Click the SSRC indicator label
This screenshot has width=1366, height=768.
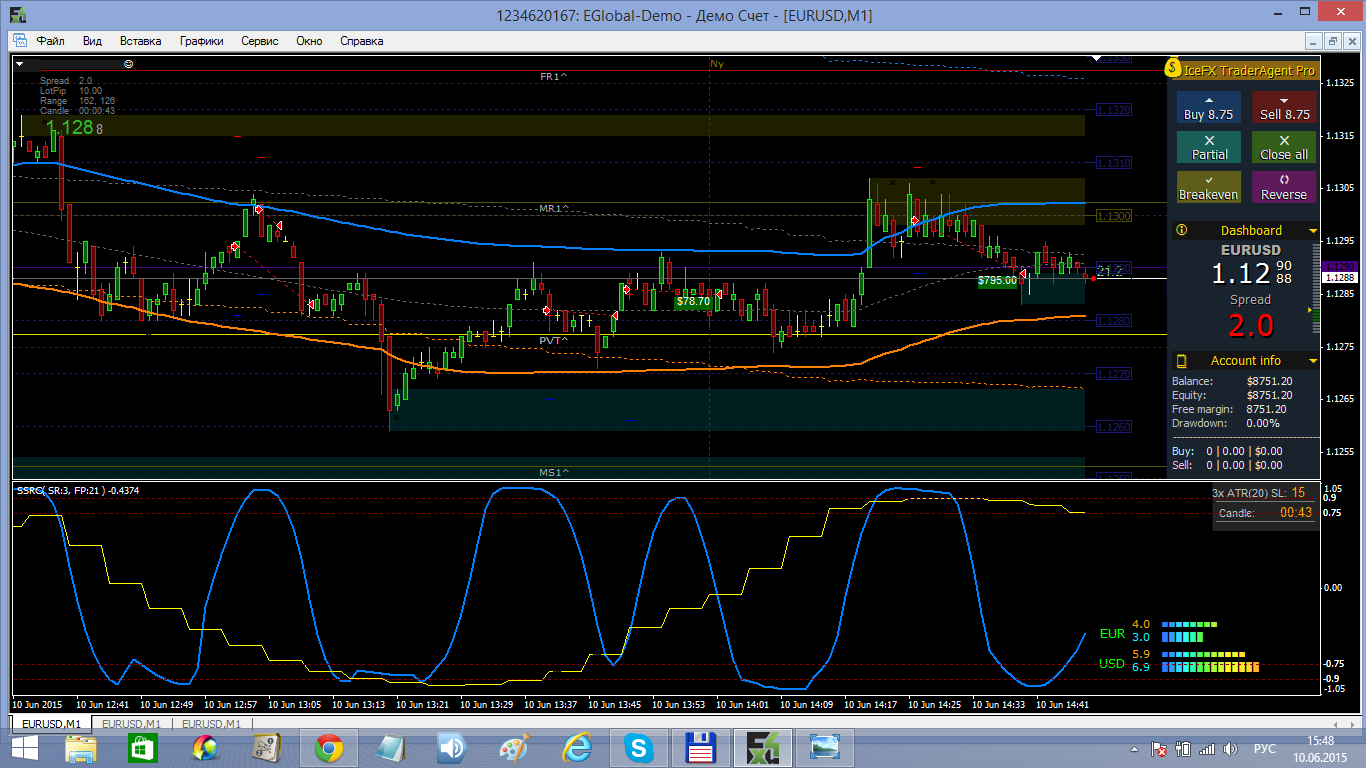tap(77, 490)
